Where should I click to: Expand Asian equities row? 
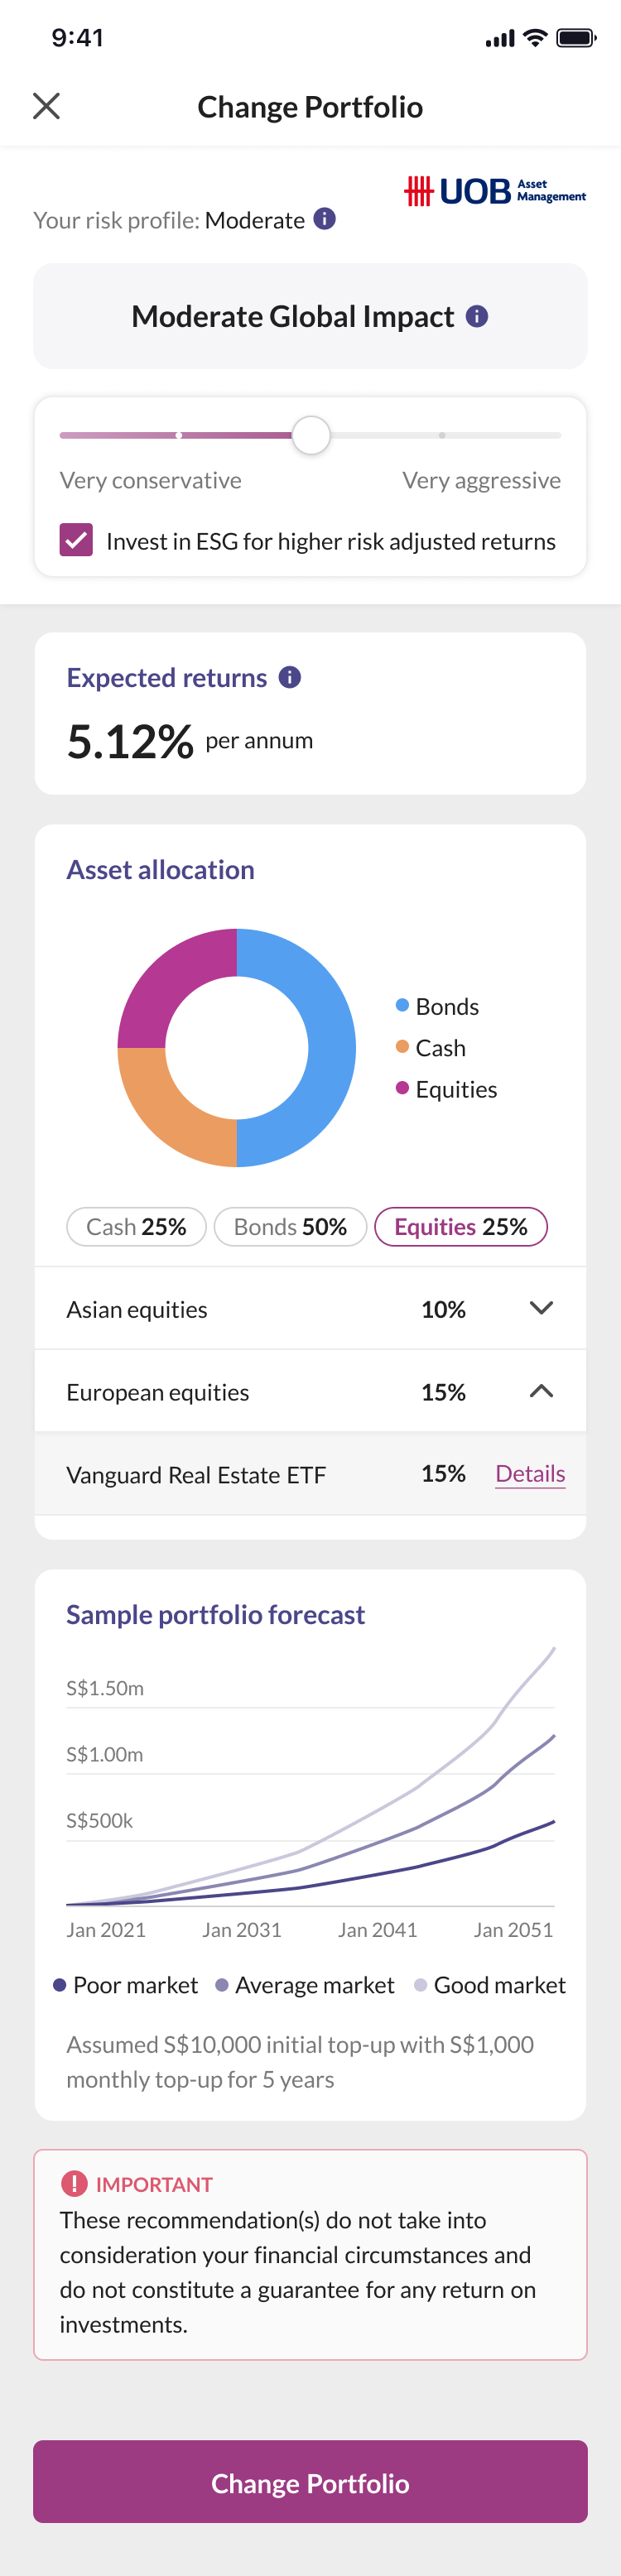pyautogui.click(x=310, y=1308)
